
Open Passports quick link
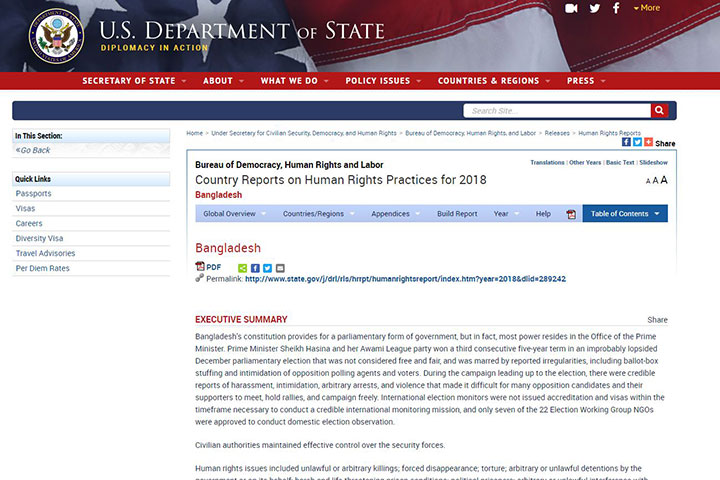coord(34,193)
